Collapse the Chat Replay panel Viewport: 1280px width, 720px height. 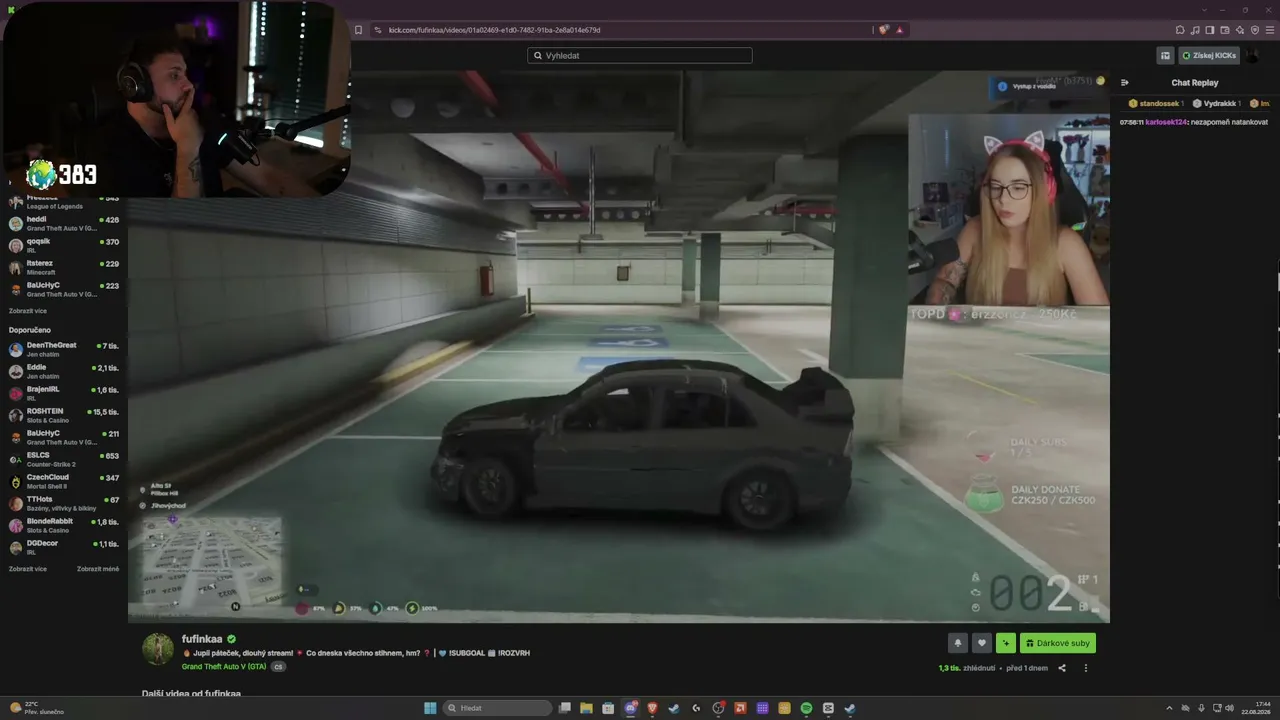click(x=1125, y=83)
